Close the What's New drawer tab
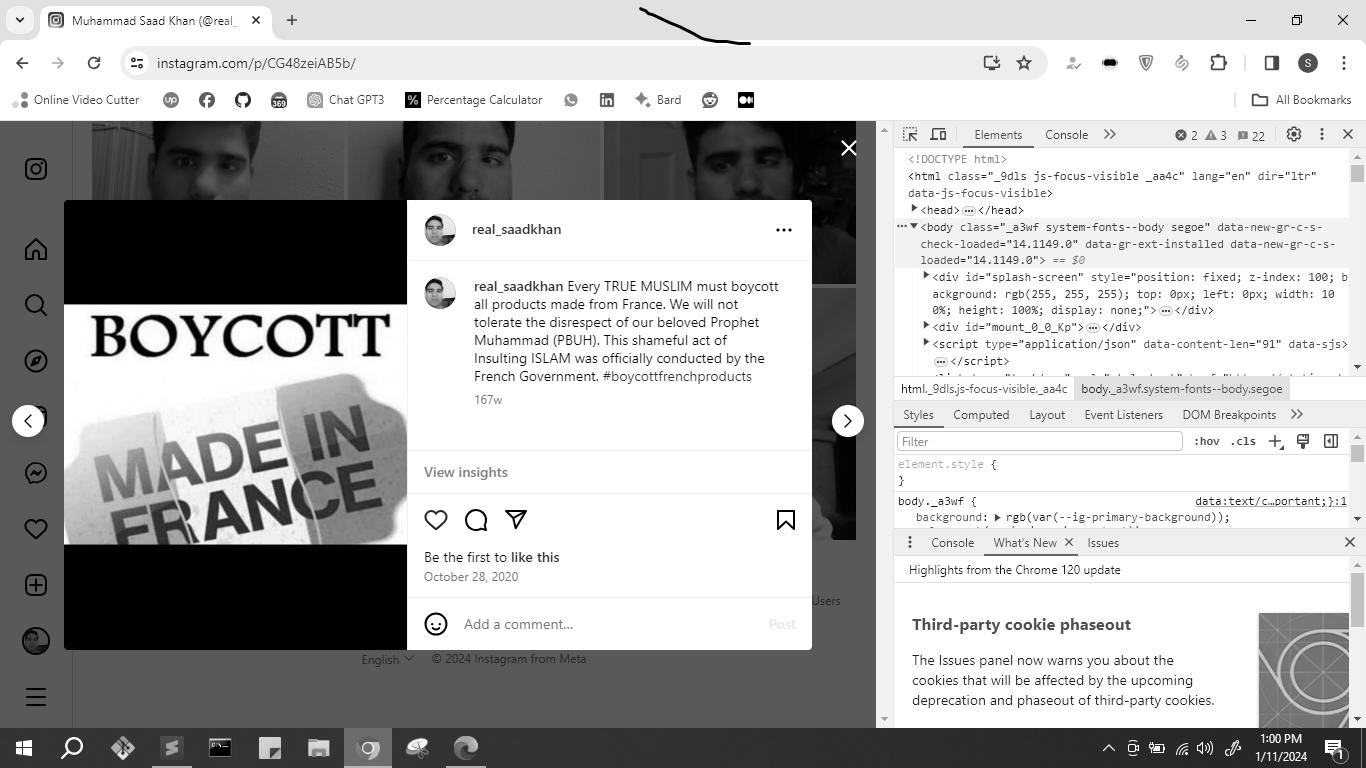This screenshot has width=1366, height=768. coord(1068,542)
